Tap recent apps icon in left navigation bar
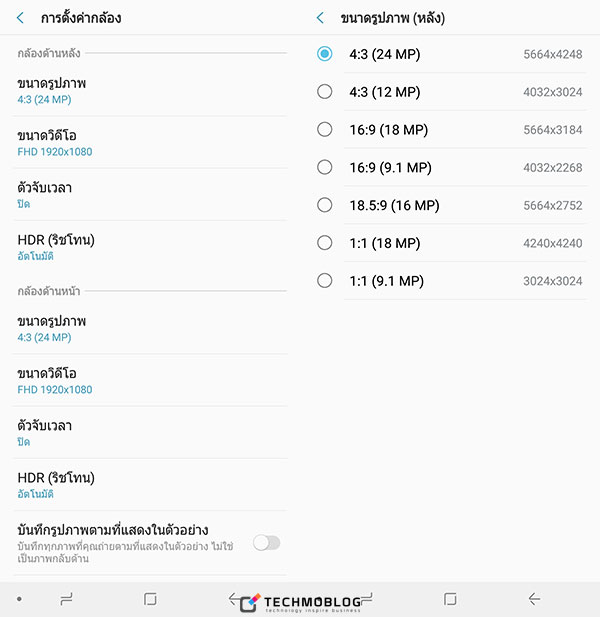This screenshot has height=617, width=600. (x=66, y=599)
